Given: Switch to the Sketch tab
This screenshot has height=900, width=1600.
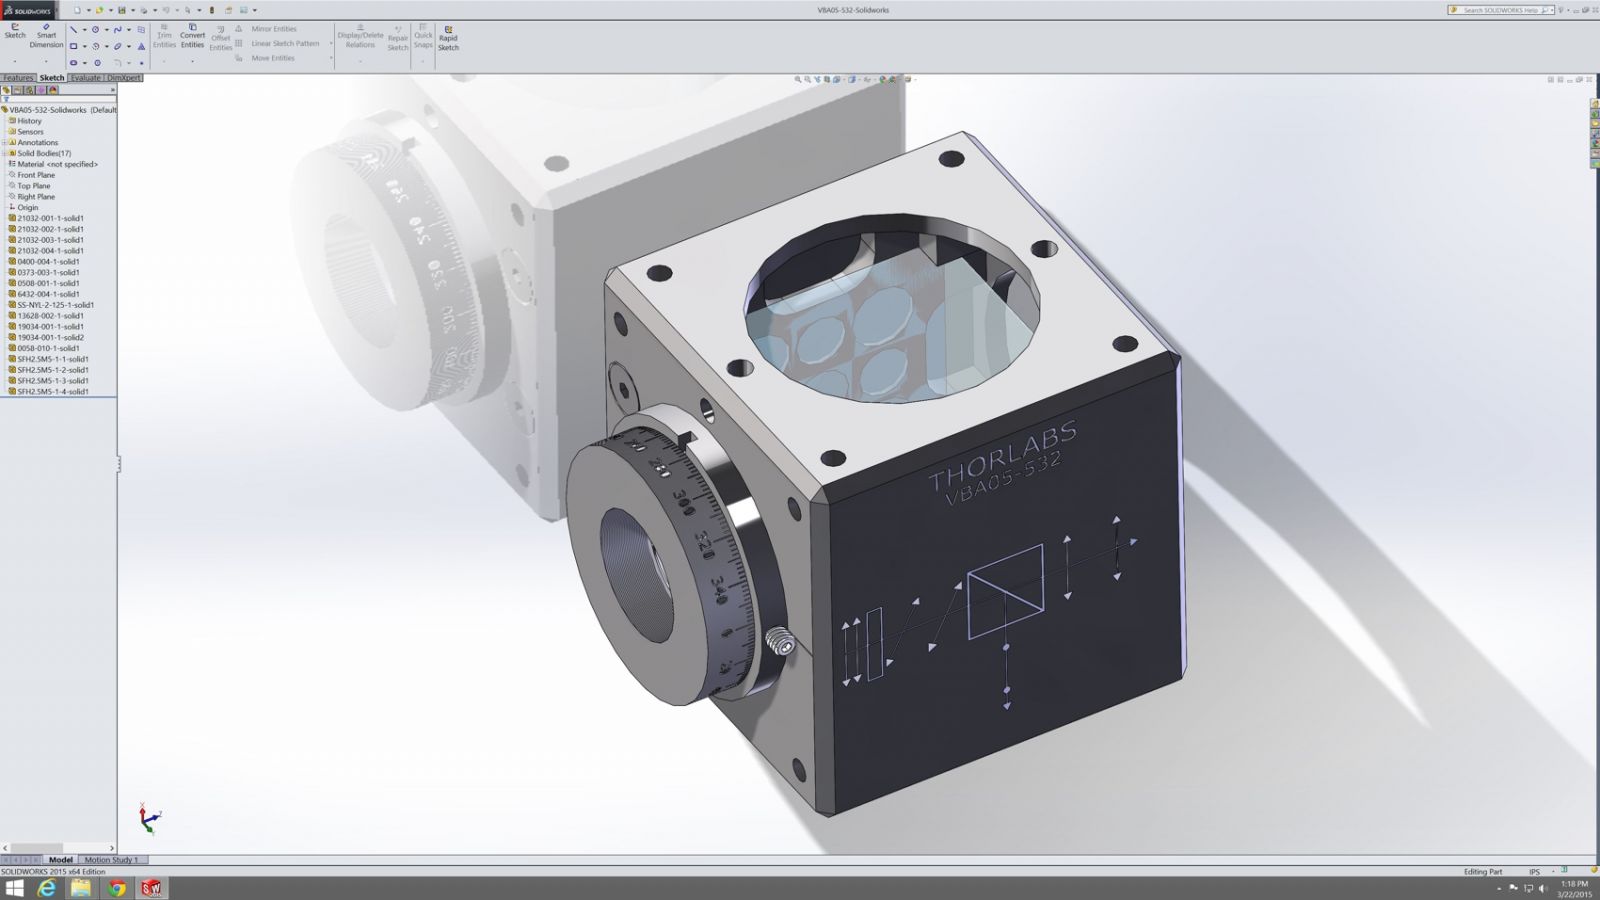Looking at the screenshot, I should coord(52,78).
